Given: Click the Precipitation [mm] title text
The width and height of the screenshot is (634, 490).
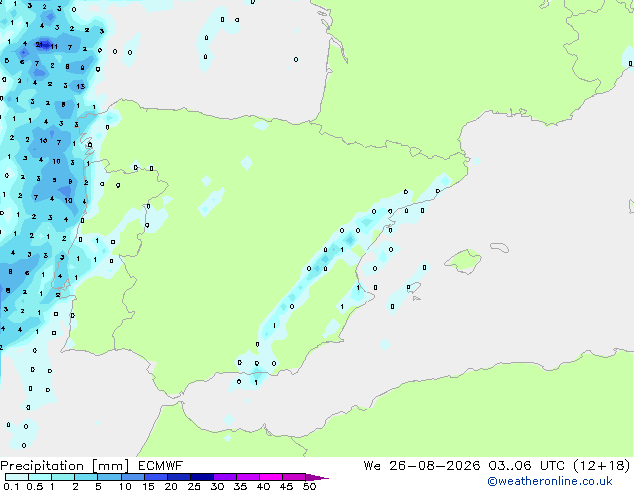Looking at the screenshot, I should coord(65,466).
